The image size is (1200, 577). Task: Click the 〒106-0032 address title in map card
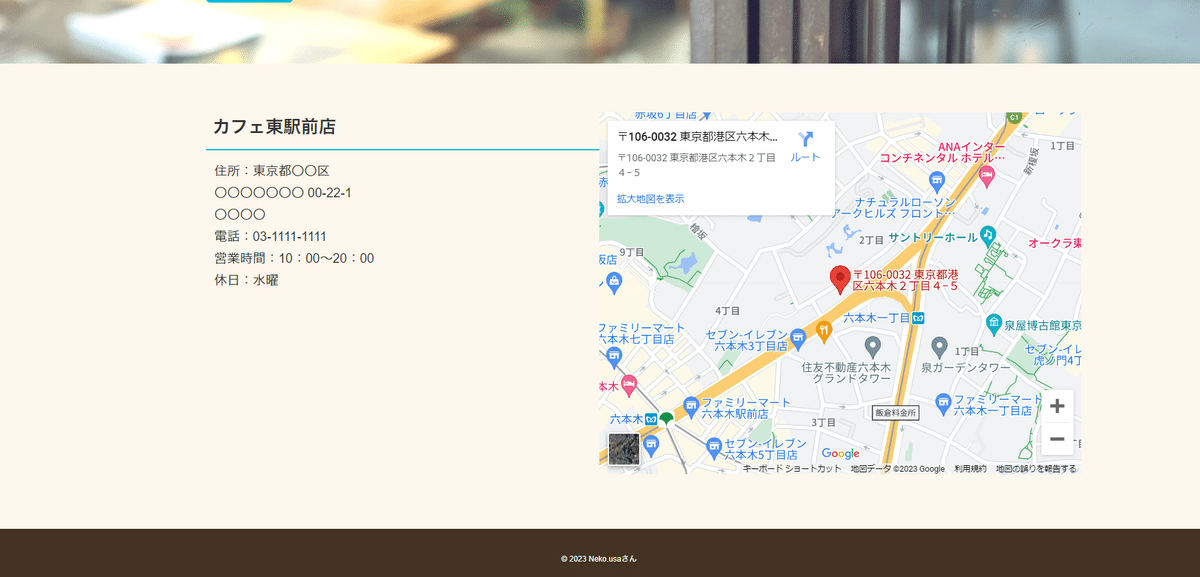click(x=698, y=136)
